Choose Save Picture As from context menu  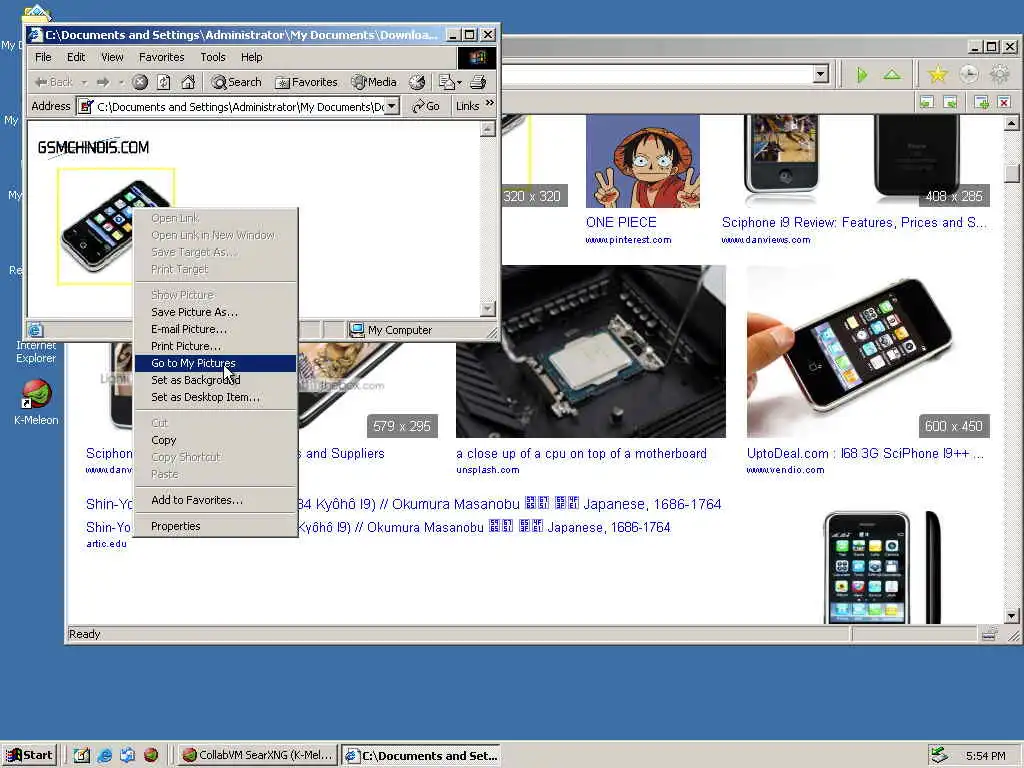tap(216, 312)
